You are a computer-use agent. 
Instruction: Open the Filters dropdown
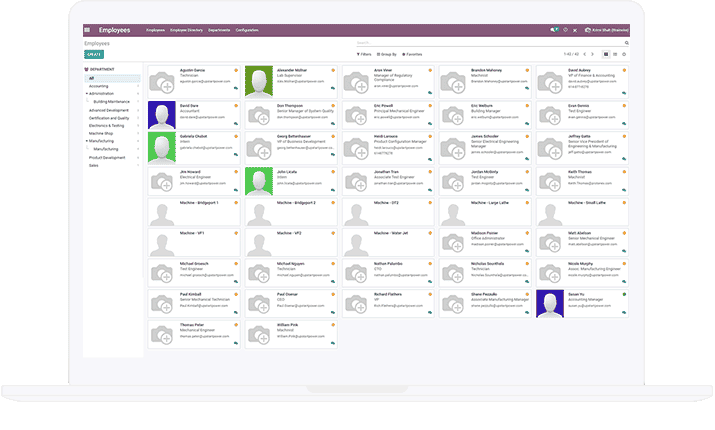[x=364, y=54]
